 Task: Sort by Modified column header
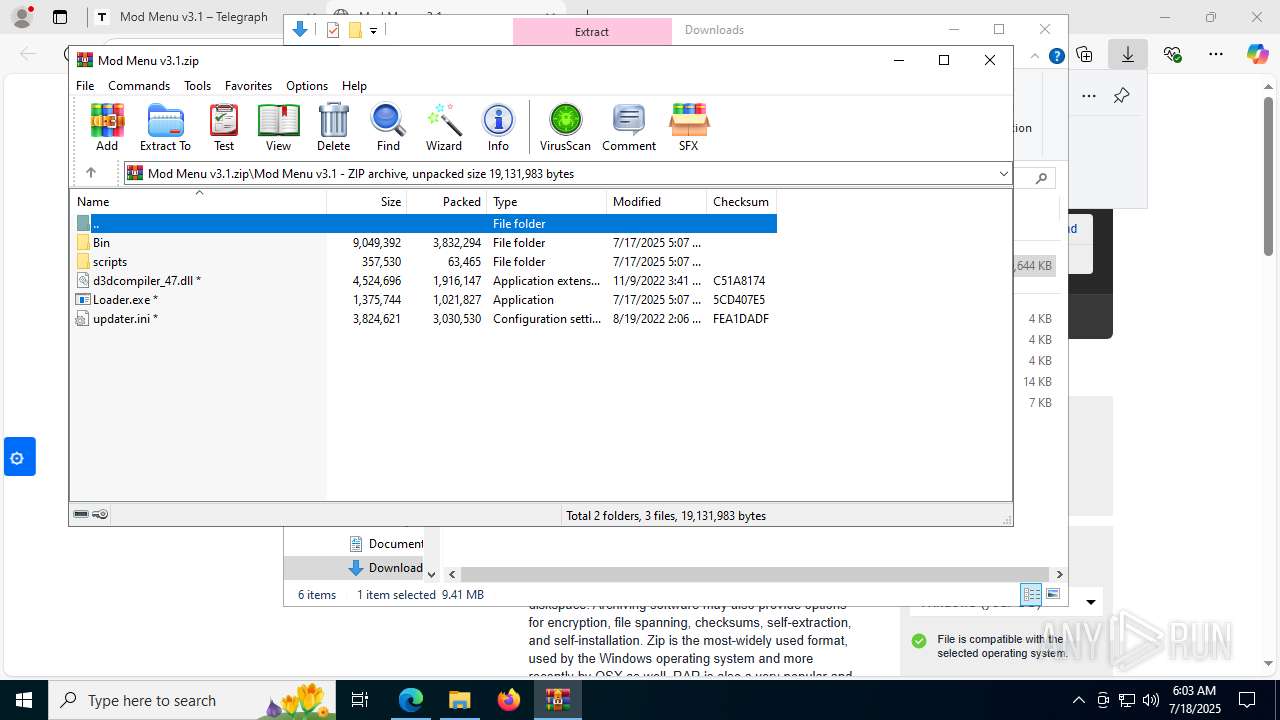pyautogui.click(x=657, y=202)
